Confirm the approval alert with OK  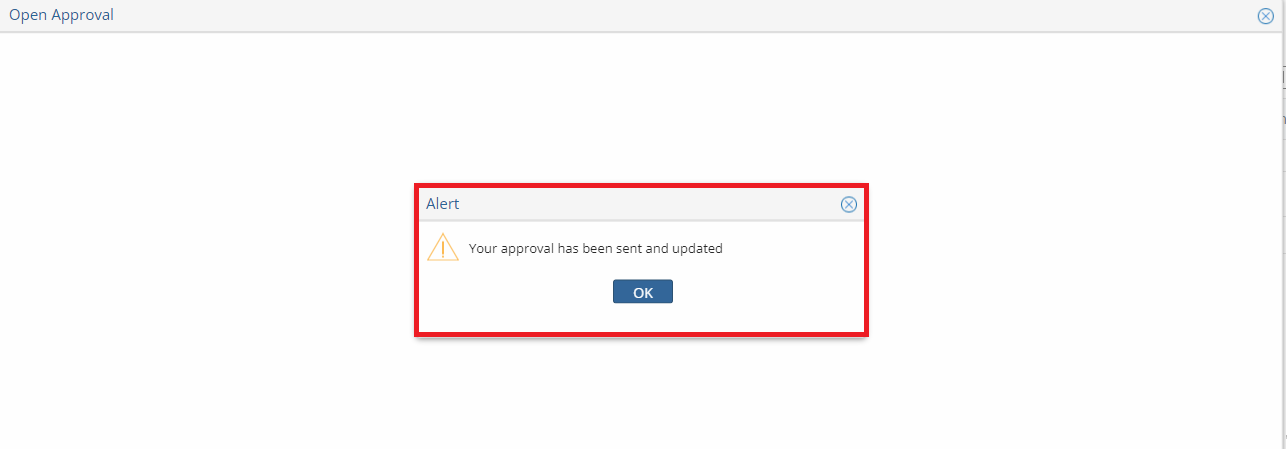click(643, 292)
